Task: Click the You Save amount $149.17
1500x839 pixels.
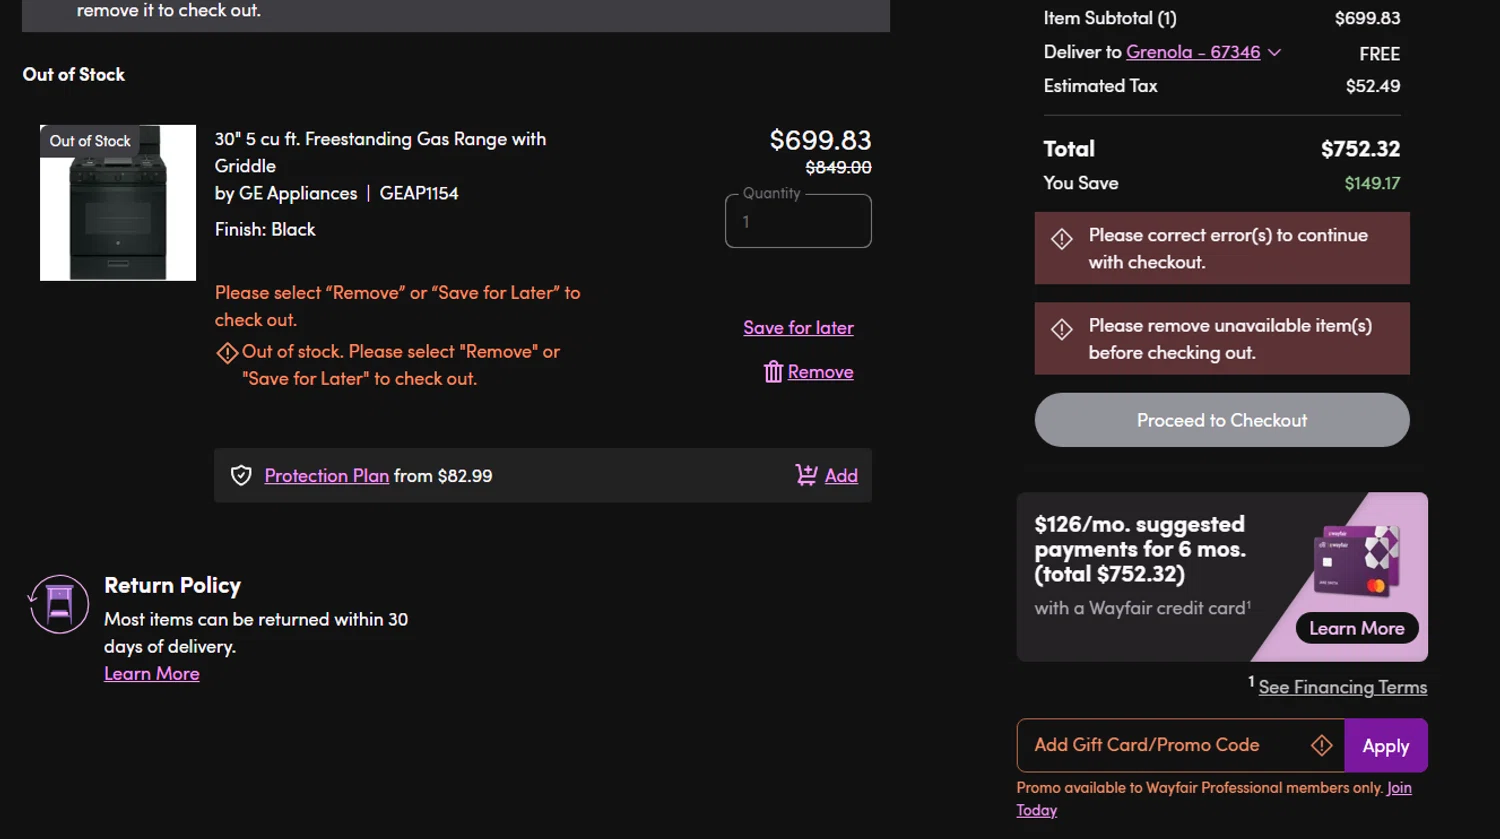Action: tap(1372, 183)
